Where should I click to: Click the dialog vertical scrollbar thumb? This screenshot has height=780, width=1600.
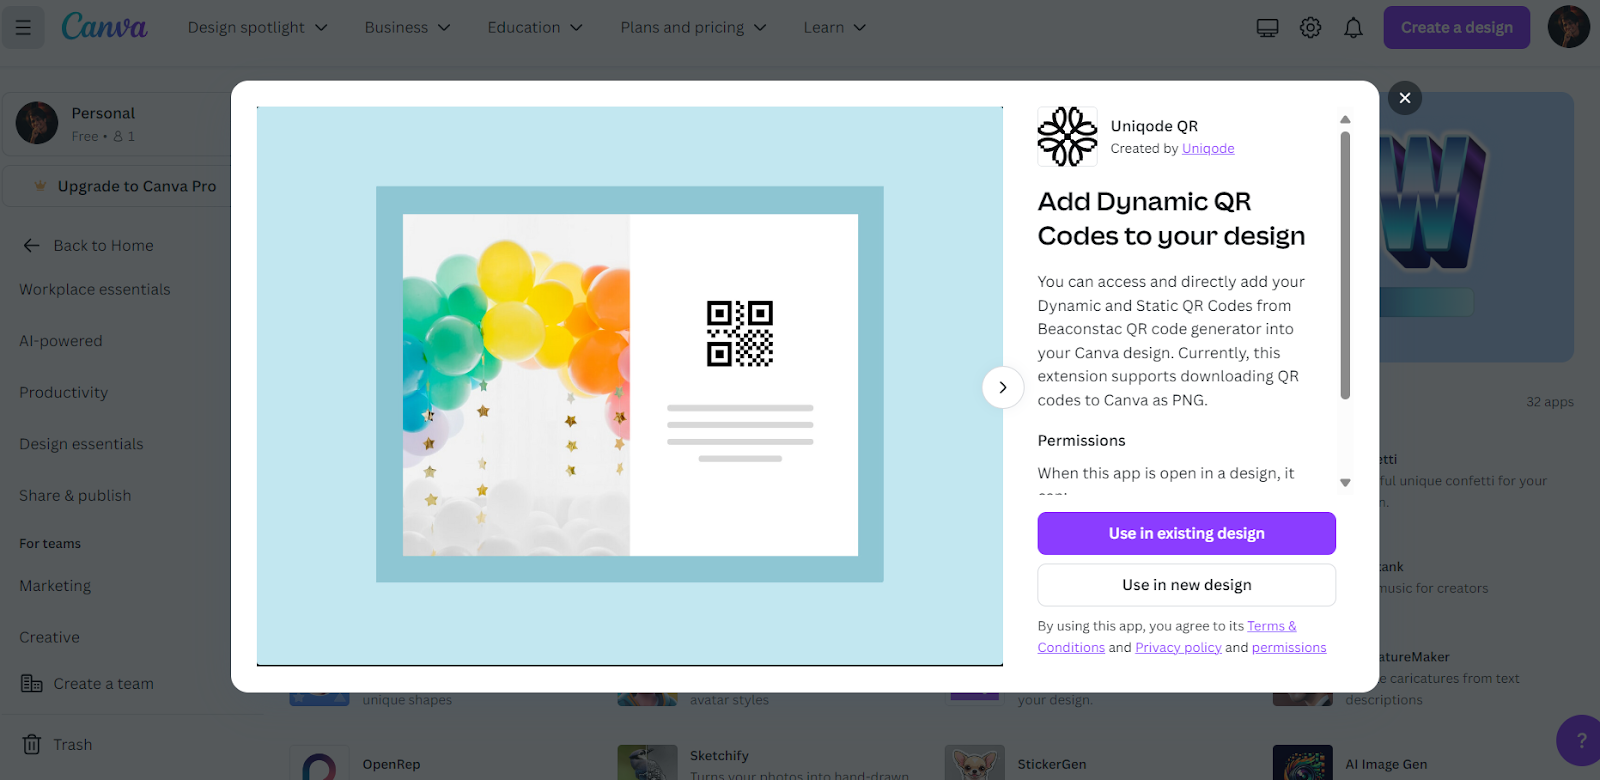[1345, 265]
